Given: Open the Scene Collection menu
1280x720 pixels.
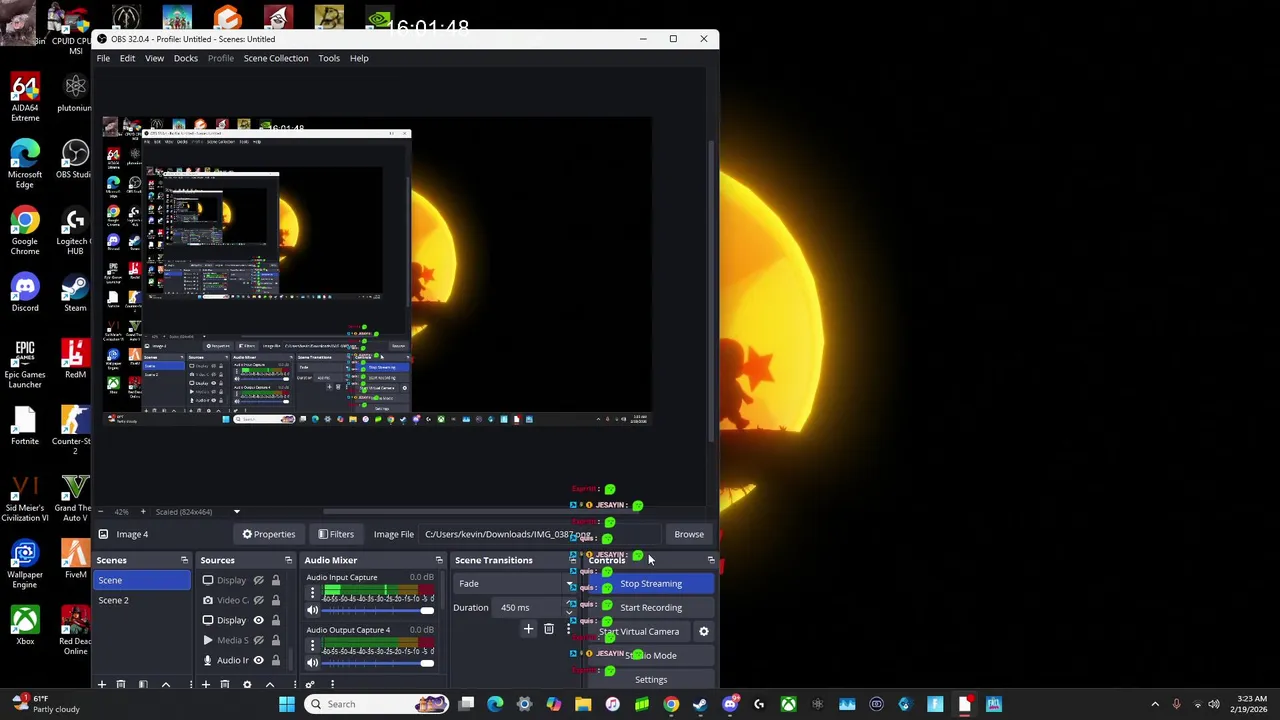Looking at the screenshot, I should 276,58.
